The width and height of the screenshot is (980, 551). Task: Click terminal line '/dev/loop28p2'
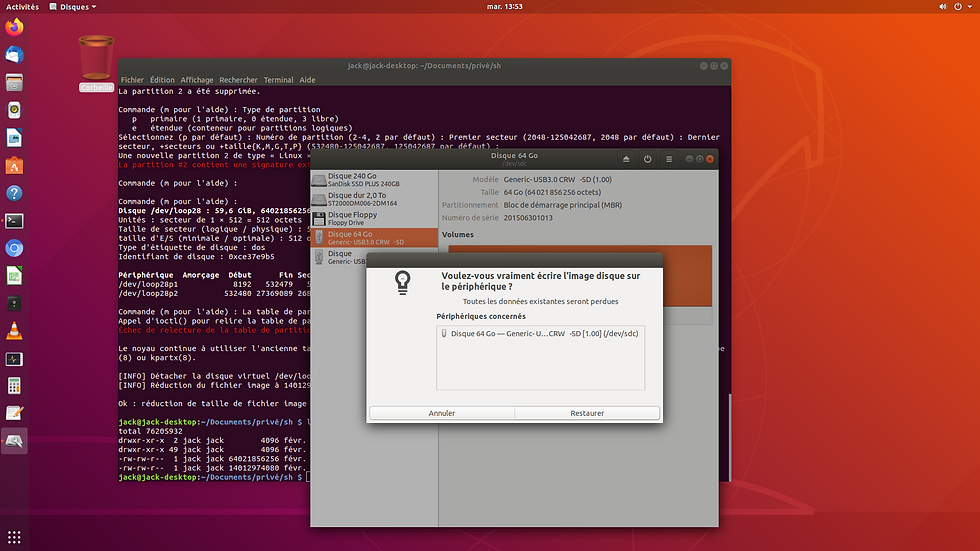[x=148, y=294]
